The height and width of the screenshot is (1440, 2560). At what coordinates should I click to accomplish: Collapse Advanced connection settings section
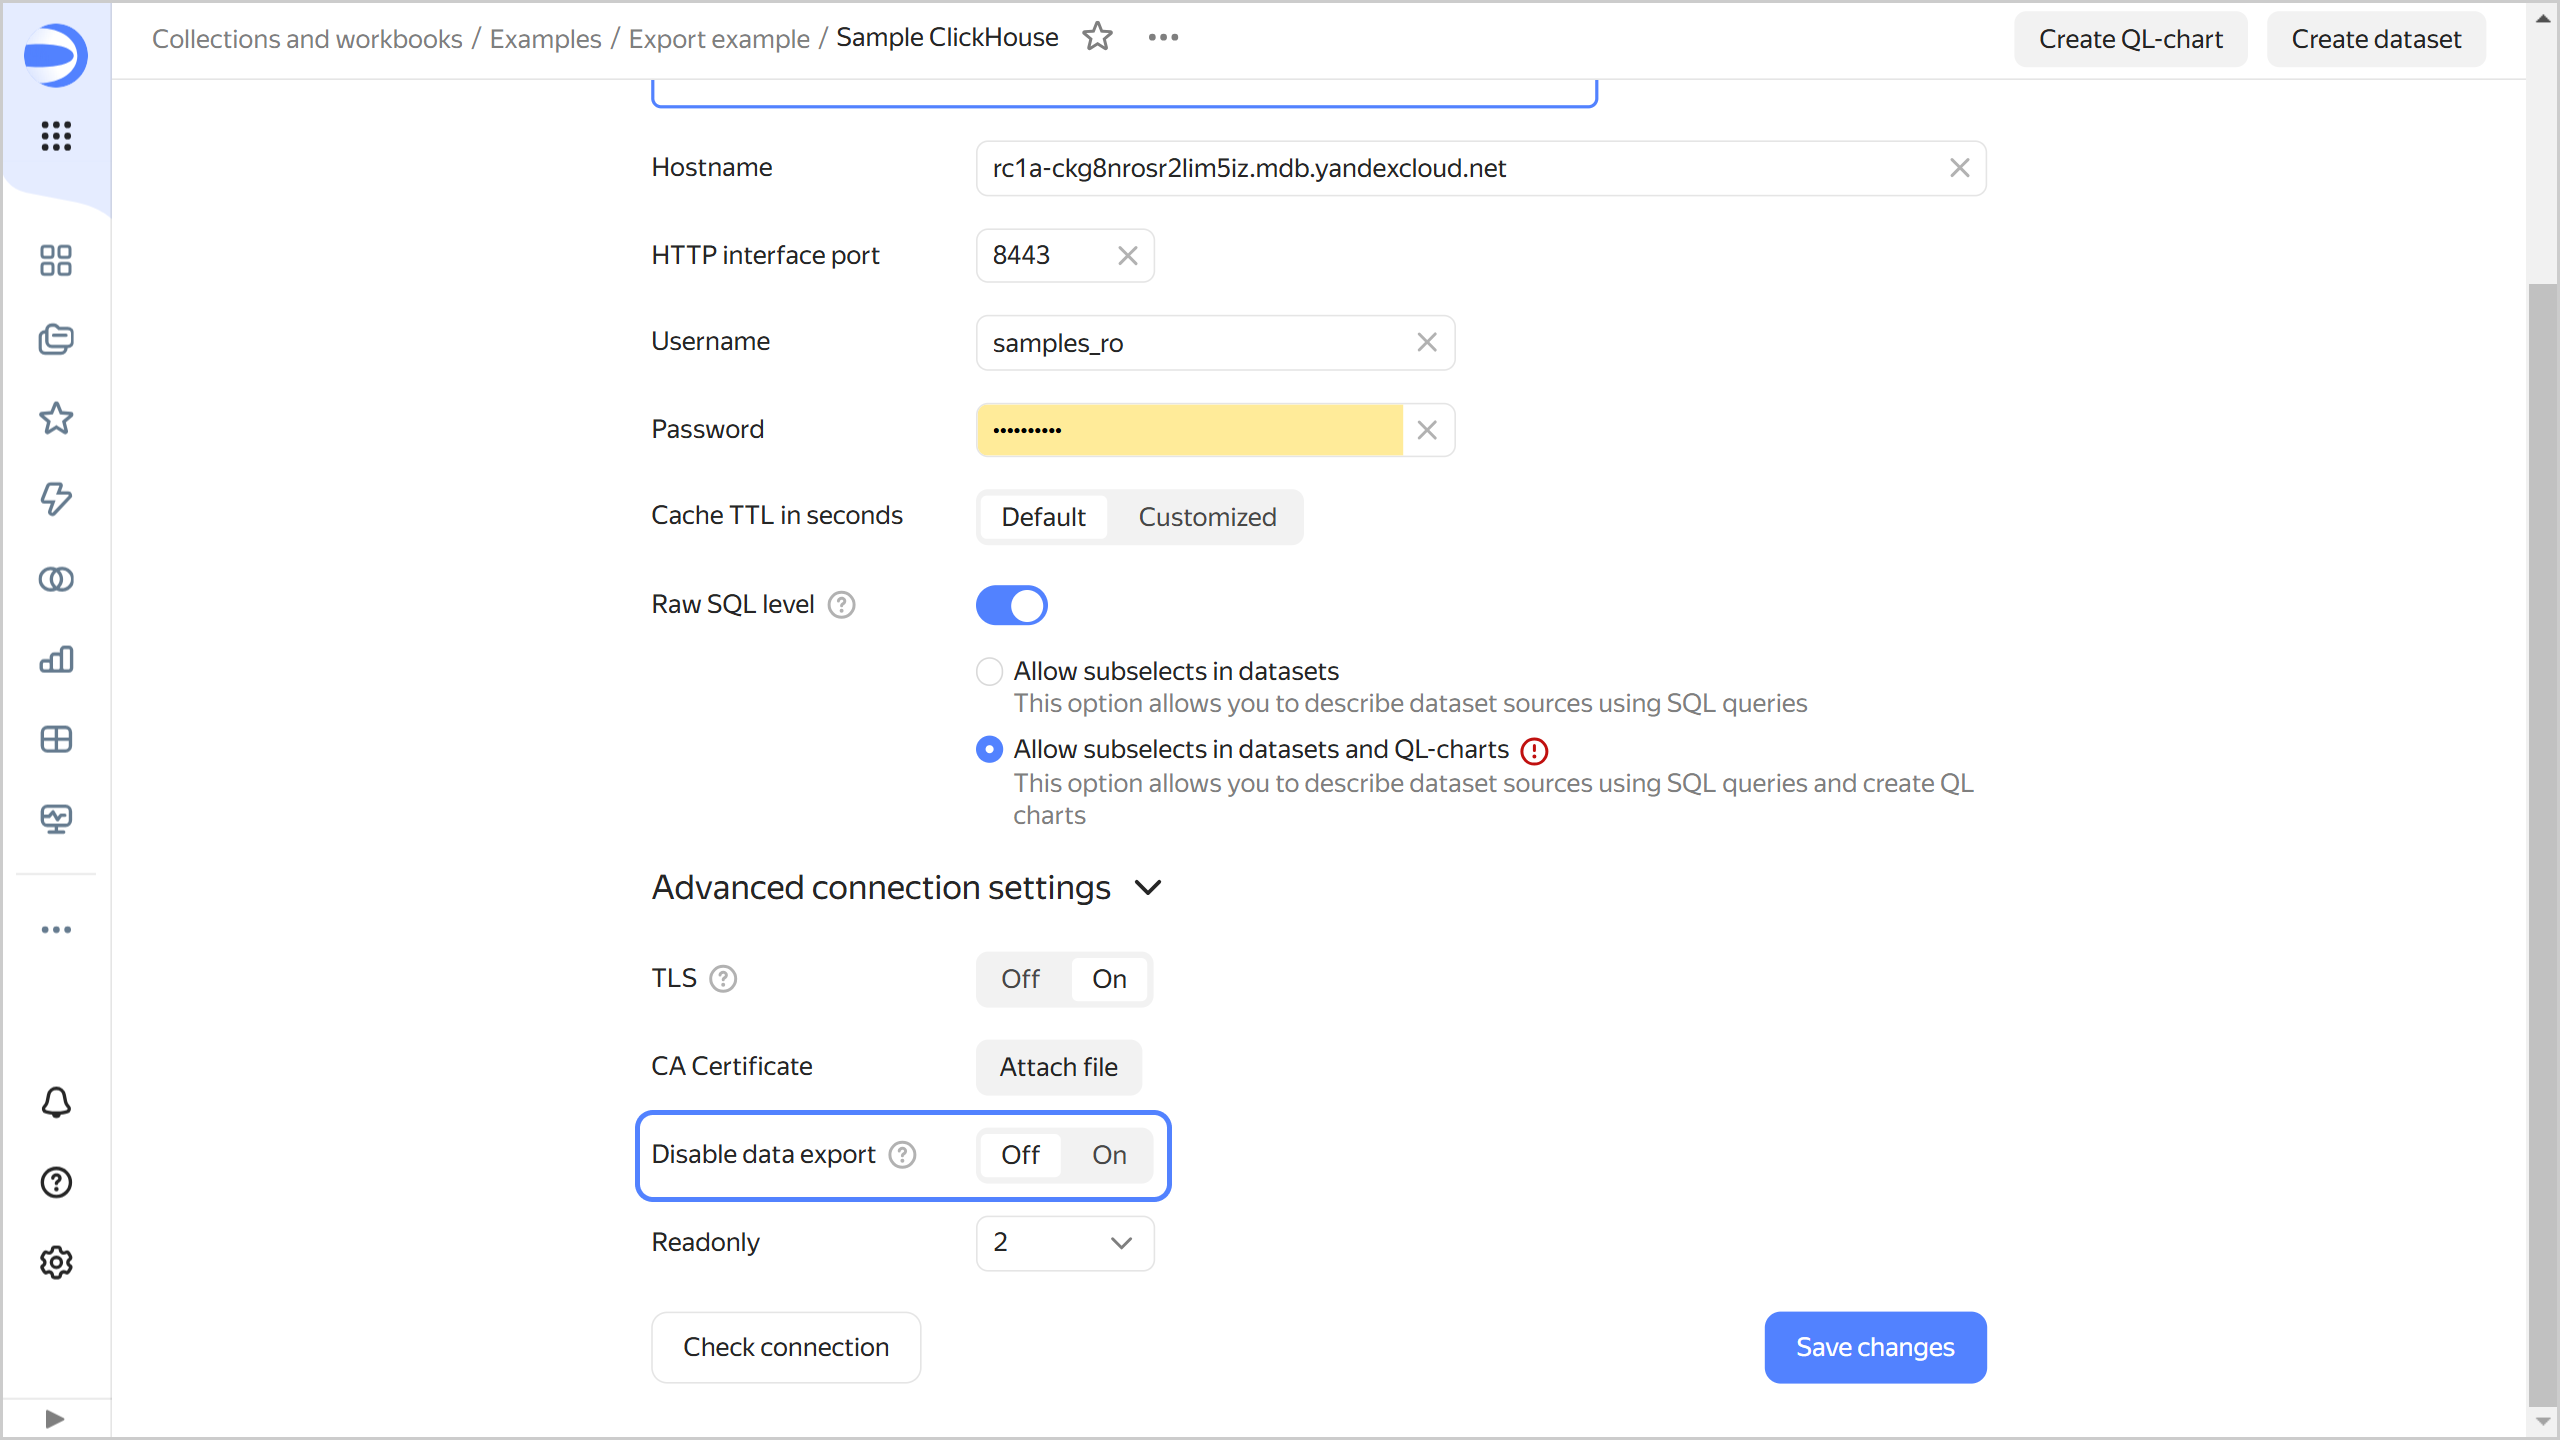click(x=1148, y=887)
